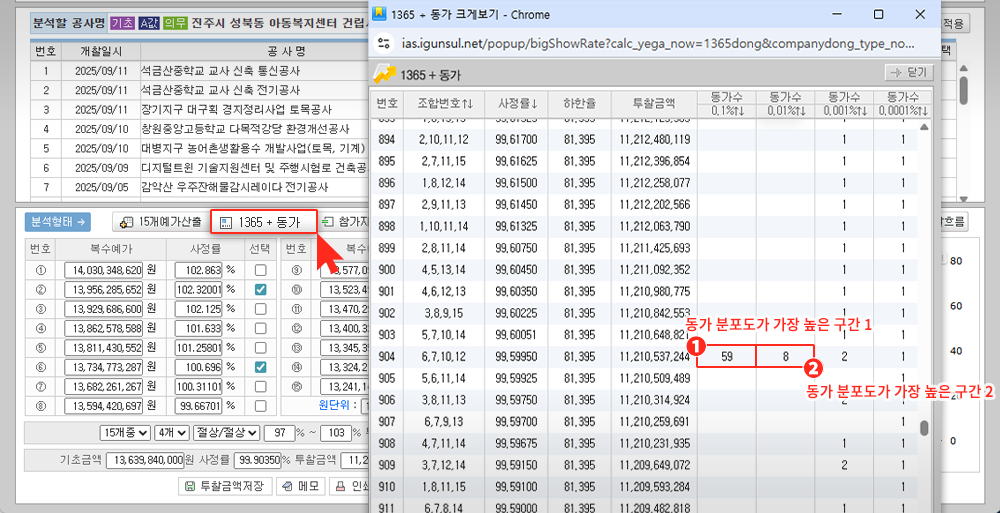The height and width of the screenshot is (513, 1000).
Task: Click 사정률 field 102.863
Action: (198, 271)
